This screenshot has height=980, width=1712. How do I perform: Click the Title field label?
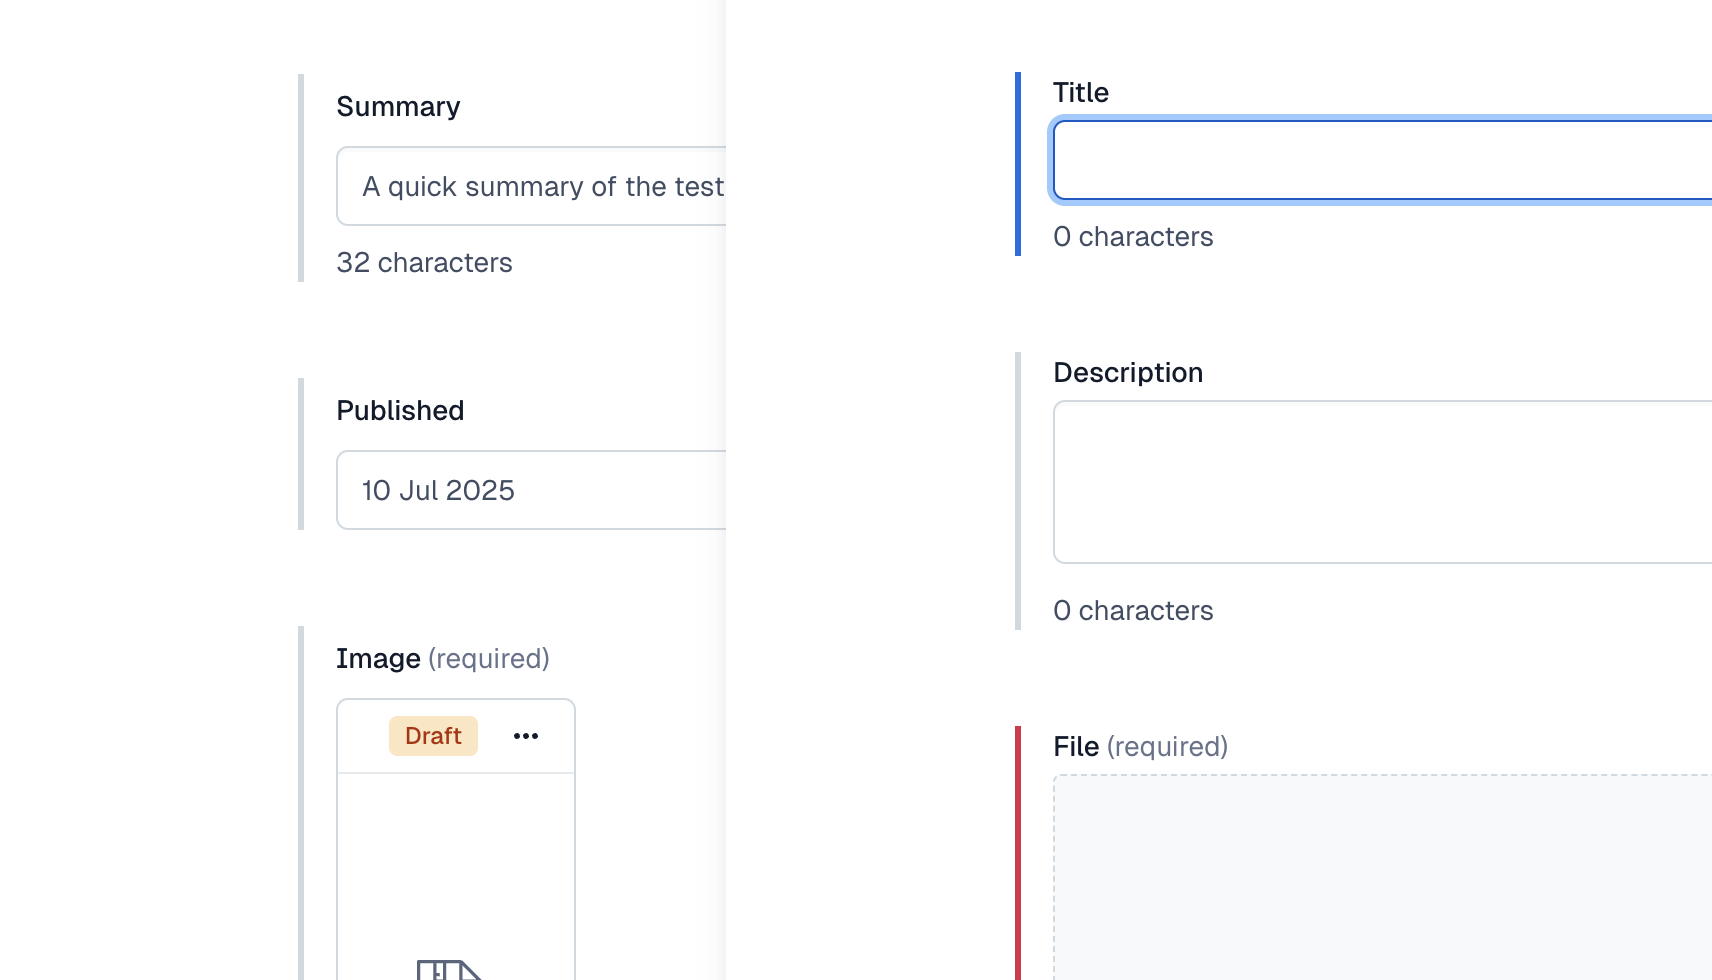click(x=1081, y=93)
